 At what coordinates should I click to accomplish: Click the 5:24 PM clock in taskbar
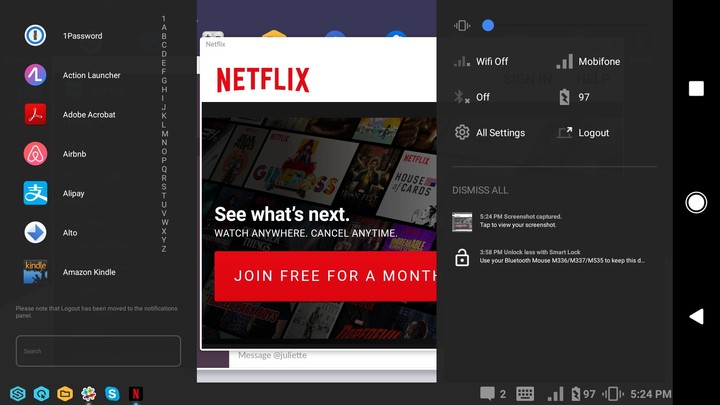651,394
